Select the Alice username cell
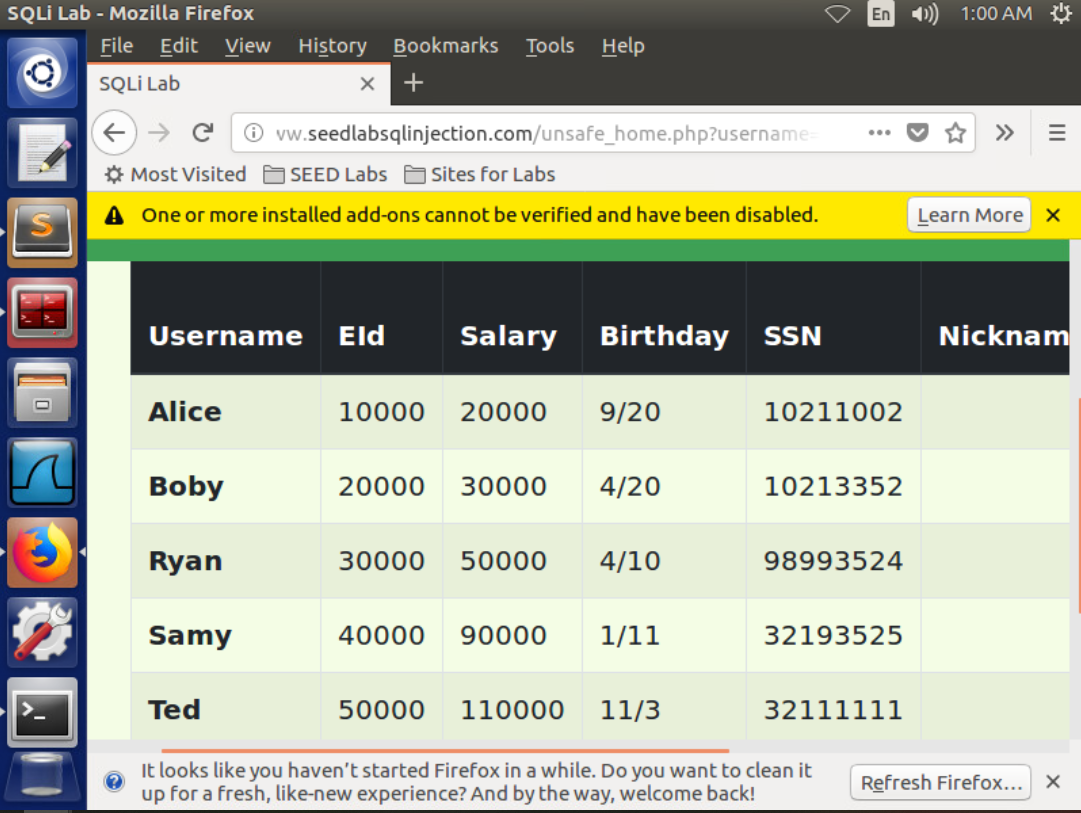1081x813 pixels. point(225,412)
